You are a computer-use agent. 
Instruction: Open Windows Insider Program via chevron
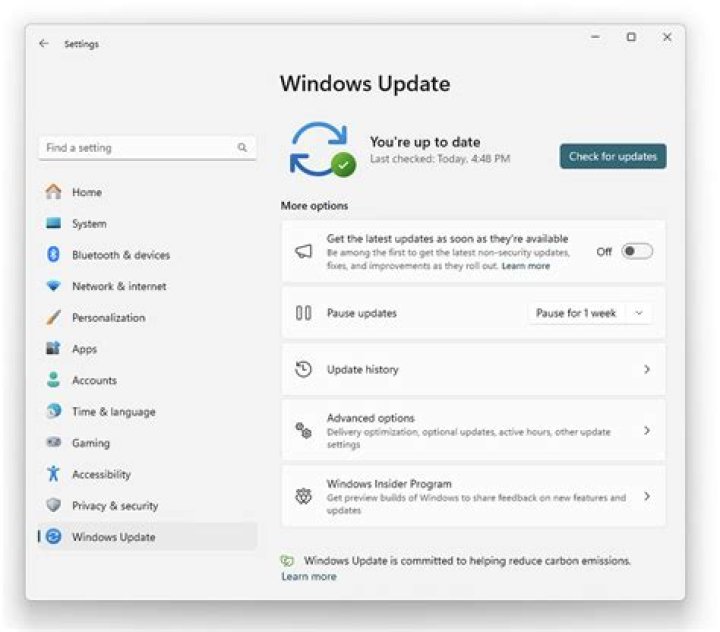(647, 497)
